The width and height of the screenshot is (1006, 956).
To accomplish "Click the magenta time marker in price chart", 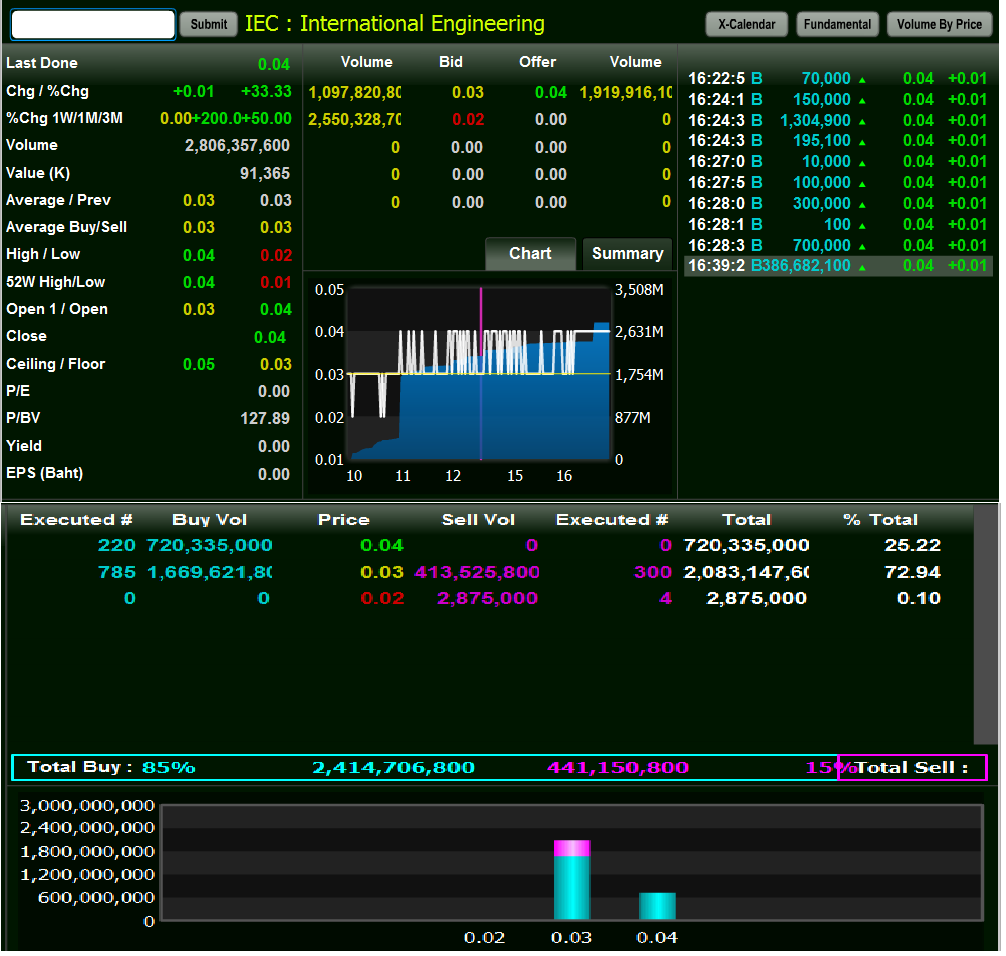I will click(481, 373).
